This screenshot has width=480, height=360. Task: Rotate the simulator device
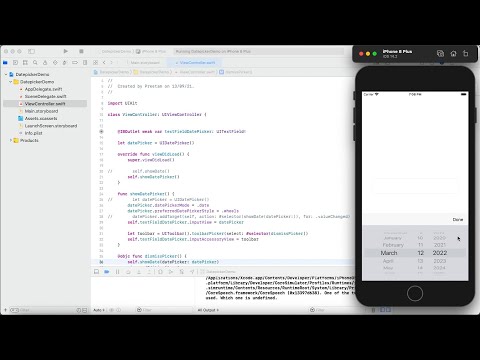coord(466,53)
